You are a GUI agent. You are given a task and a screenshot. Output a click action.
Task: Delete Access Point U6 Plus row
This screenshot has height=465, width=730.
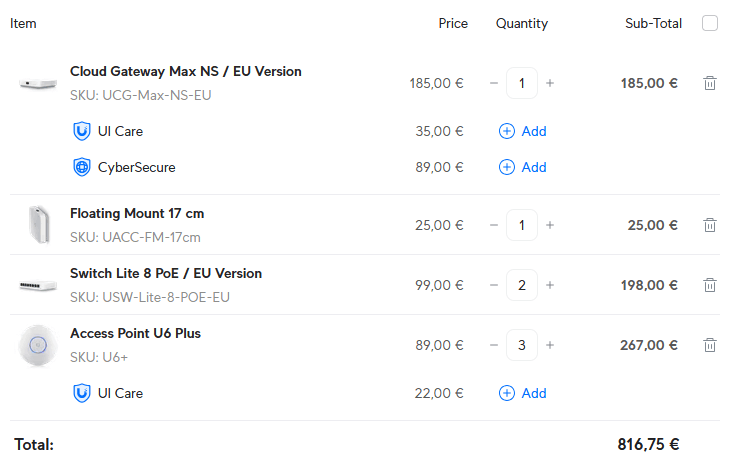[710, 345]
